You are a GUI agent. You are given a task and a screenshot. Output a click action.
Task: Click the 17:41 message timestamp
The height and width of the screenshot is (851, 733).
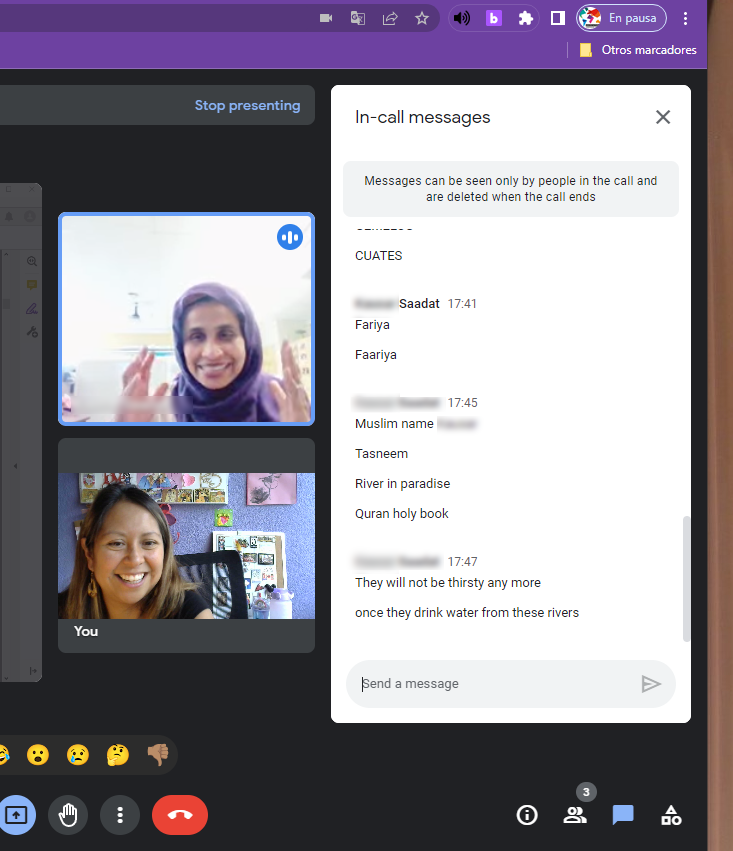tap(462, 304)
